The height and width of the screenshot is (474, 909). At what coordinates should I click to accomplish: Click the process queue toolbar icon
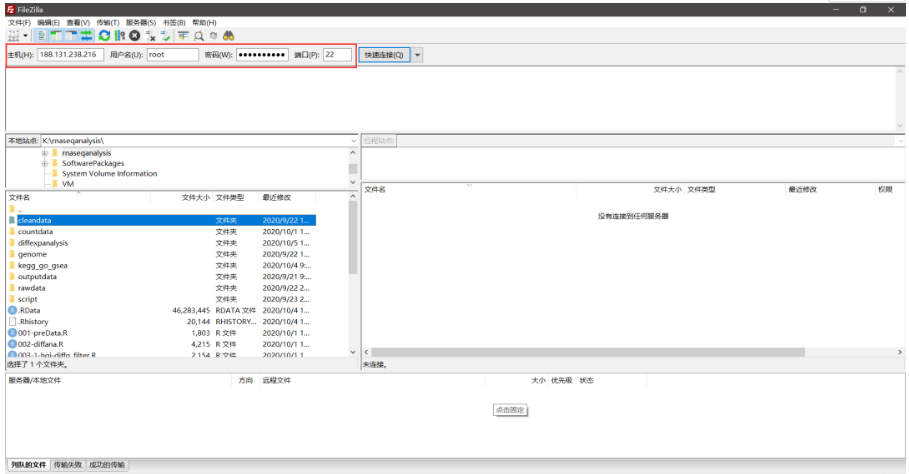coord(119,35)
